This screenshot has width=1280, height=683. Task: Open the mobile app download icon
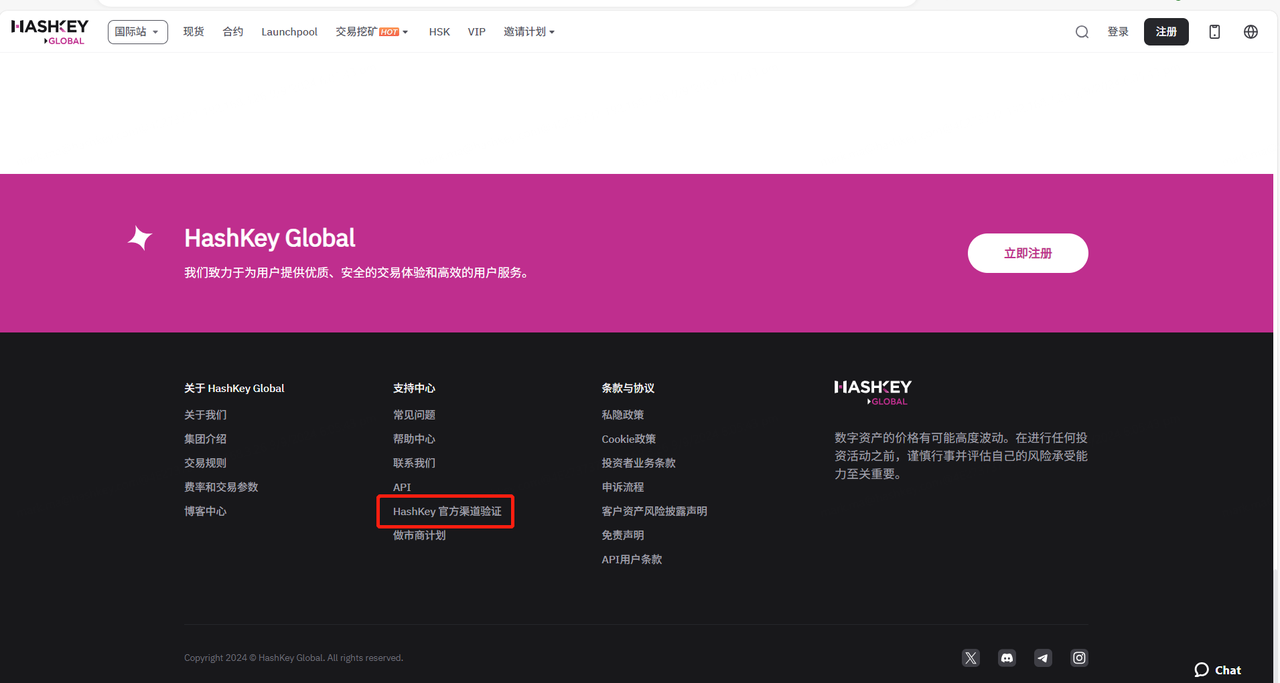point(1215,32)
